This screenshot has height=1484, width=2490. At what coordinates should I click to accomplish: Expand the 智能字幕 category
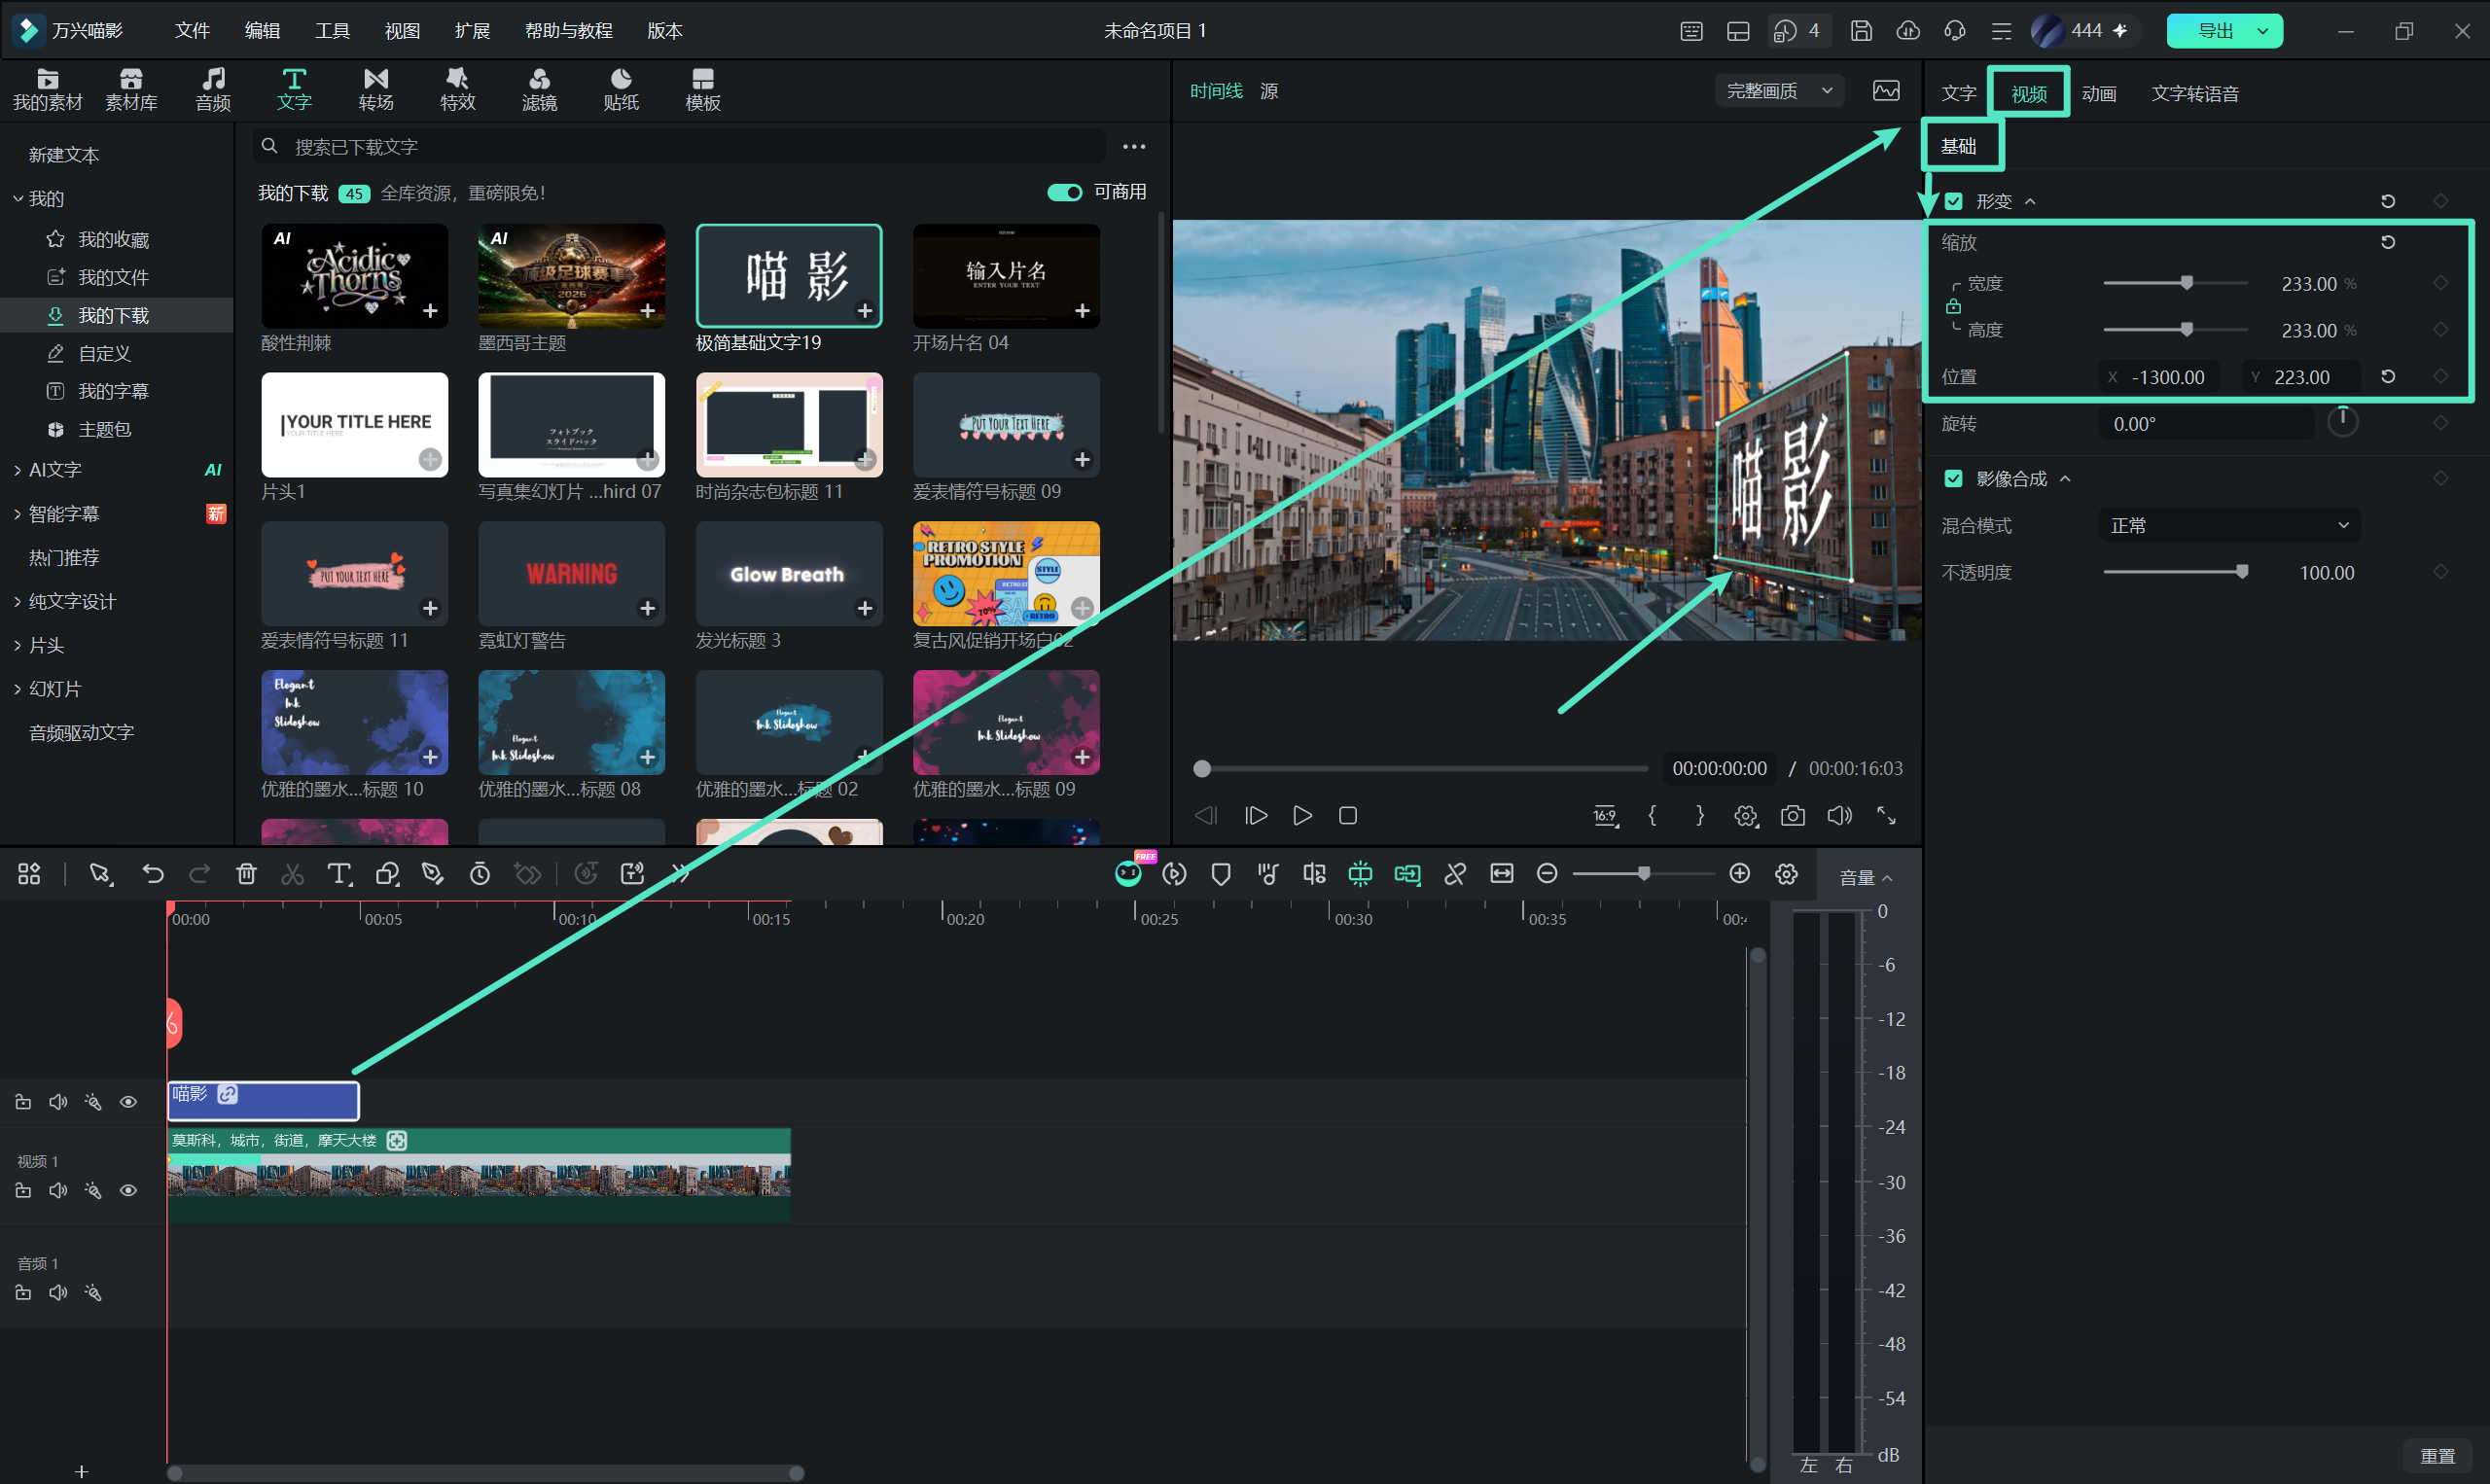18,514
